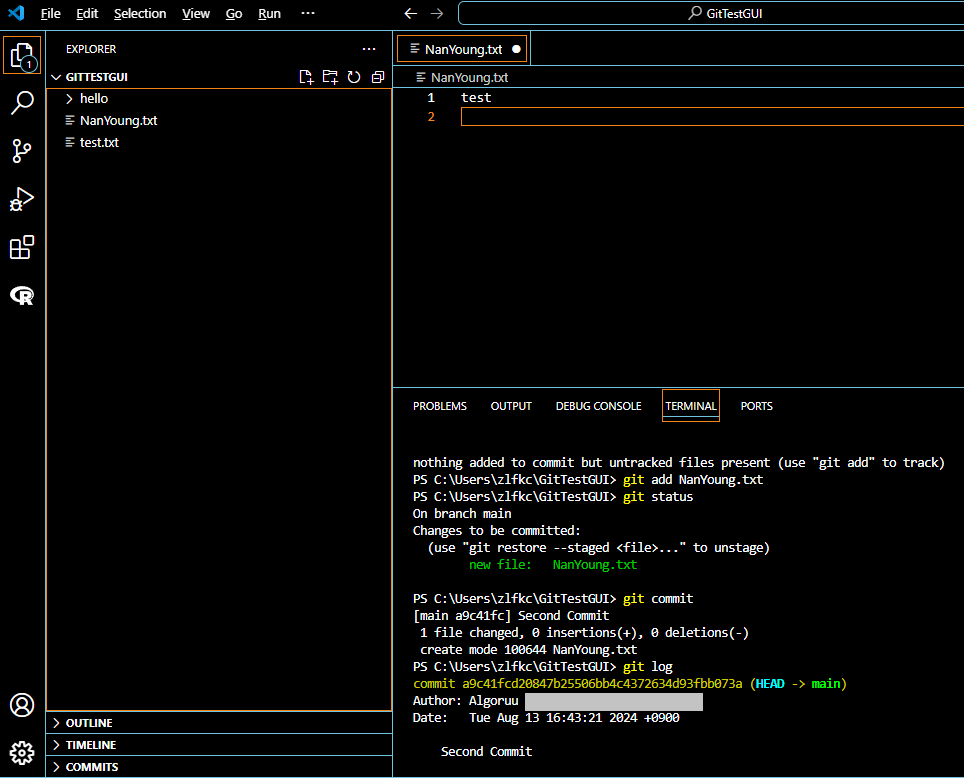Click the NanYoung.txt breadcrumb
Viewport: 964px width, 778px height.
click(x=462, y=77)
